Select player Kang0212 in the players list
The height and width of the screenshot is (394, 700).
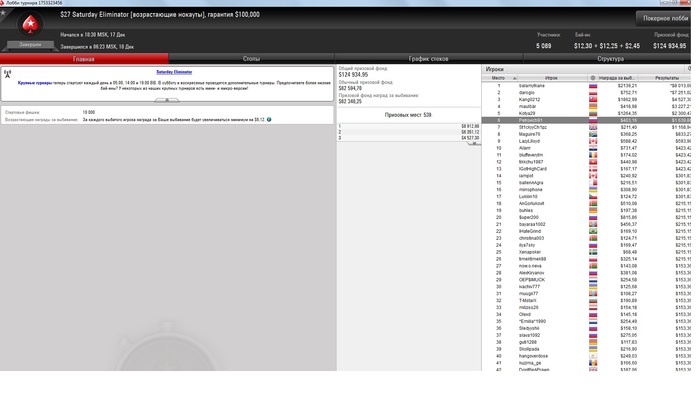point(529,100)
